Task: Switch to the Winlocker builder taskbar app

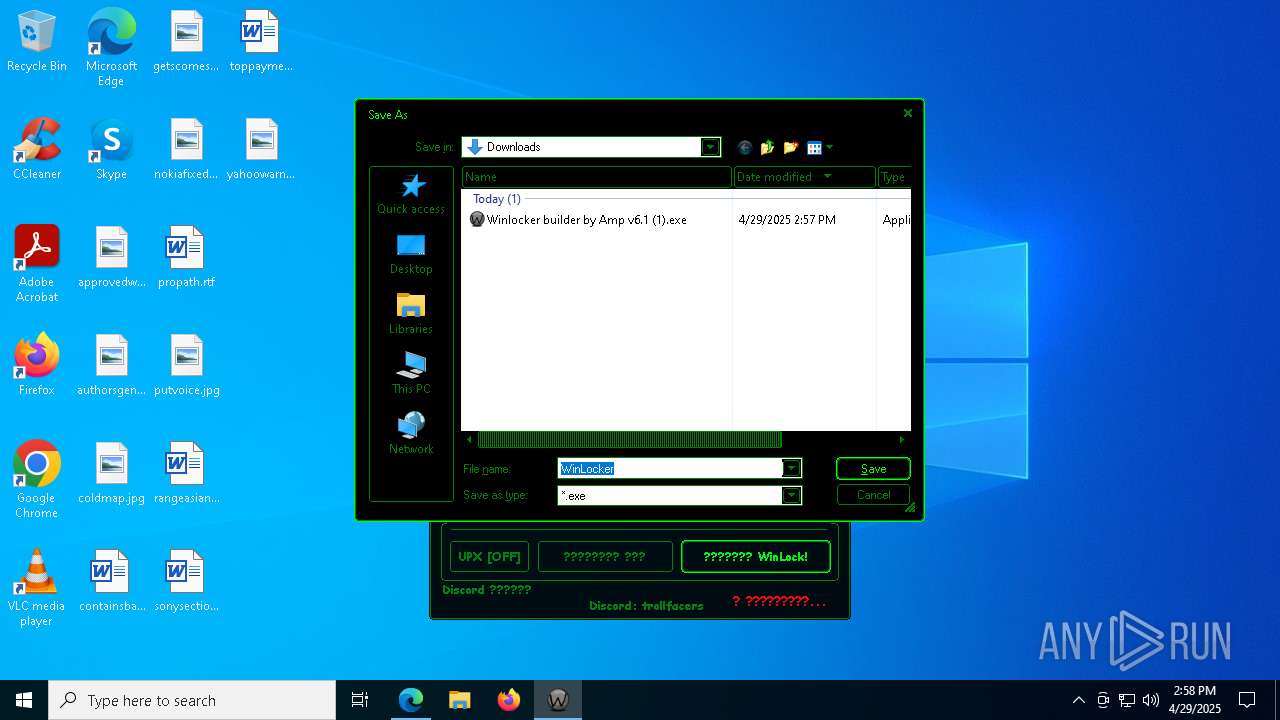Action: 558,700
